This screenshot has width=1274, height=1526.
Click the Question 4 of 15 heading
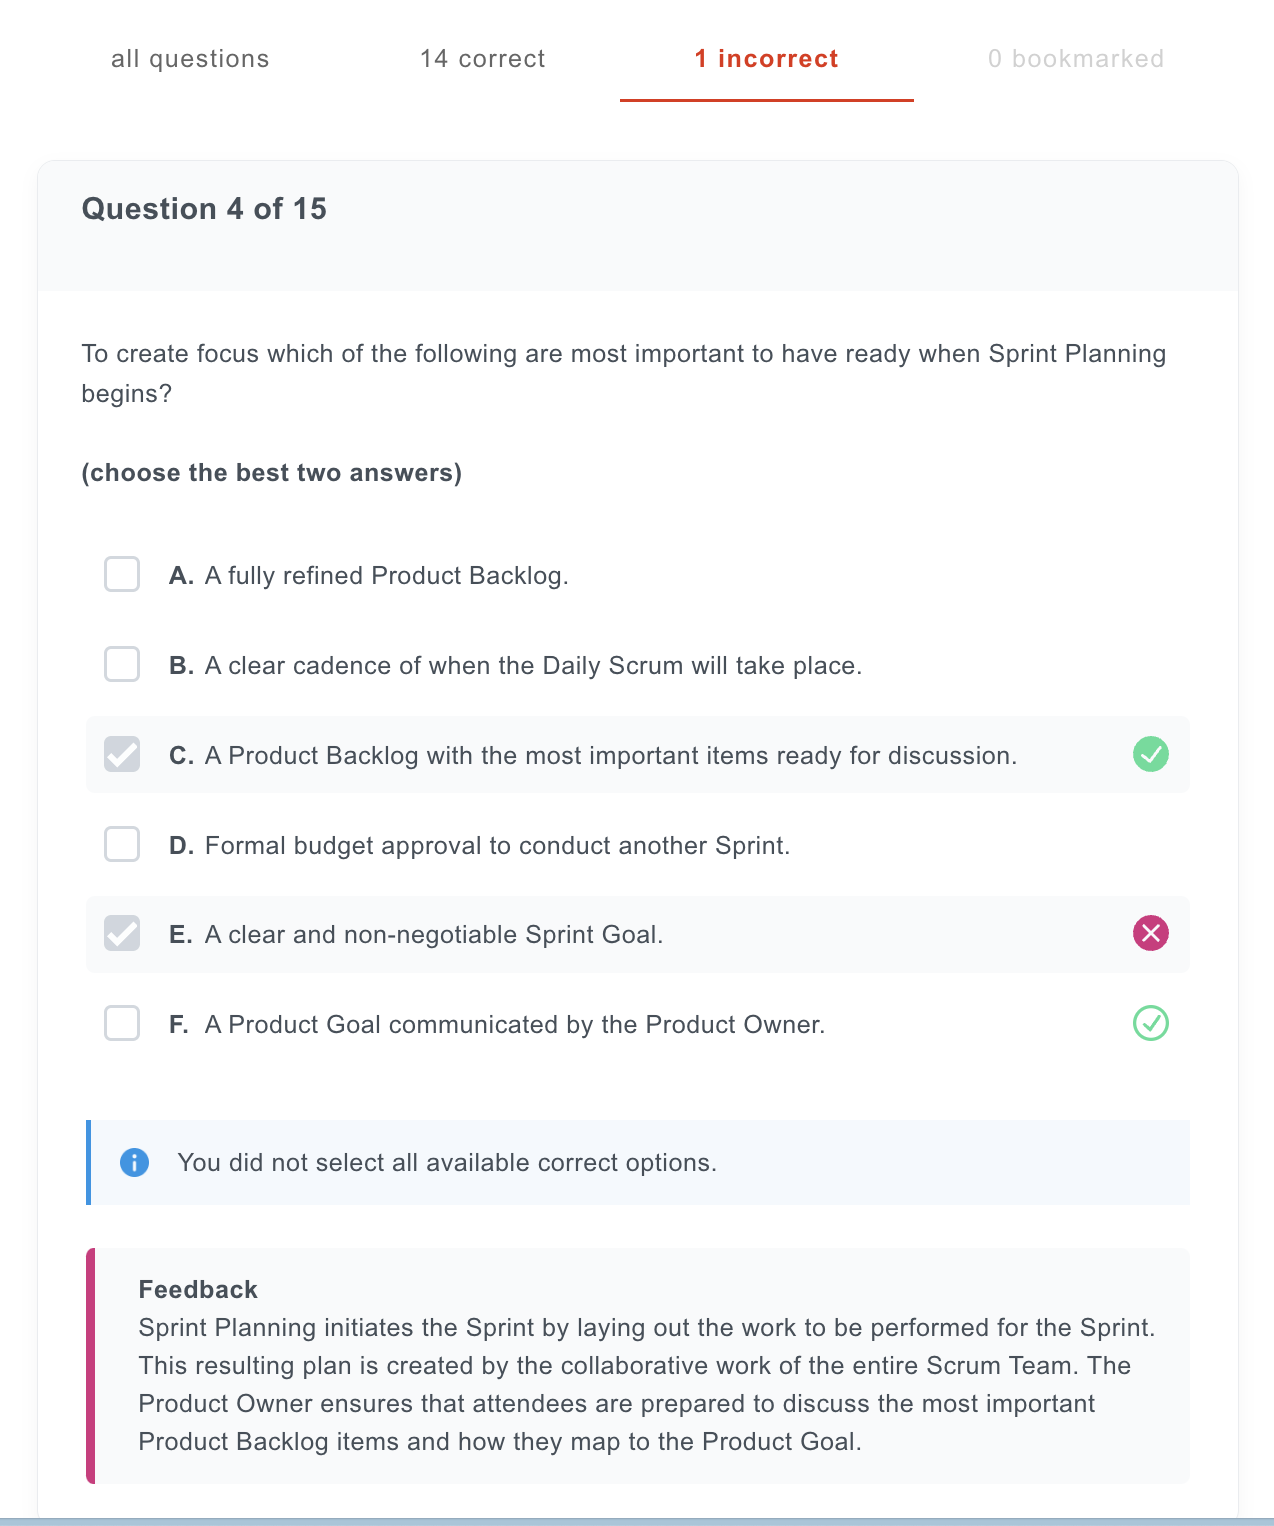point(204,209)
